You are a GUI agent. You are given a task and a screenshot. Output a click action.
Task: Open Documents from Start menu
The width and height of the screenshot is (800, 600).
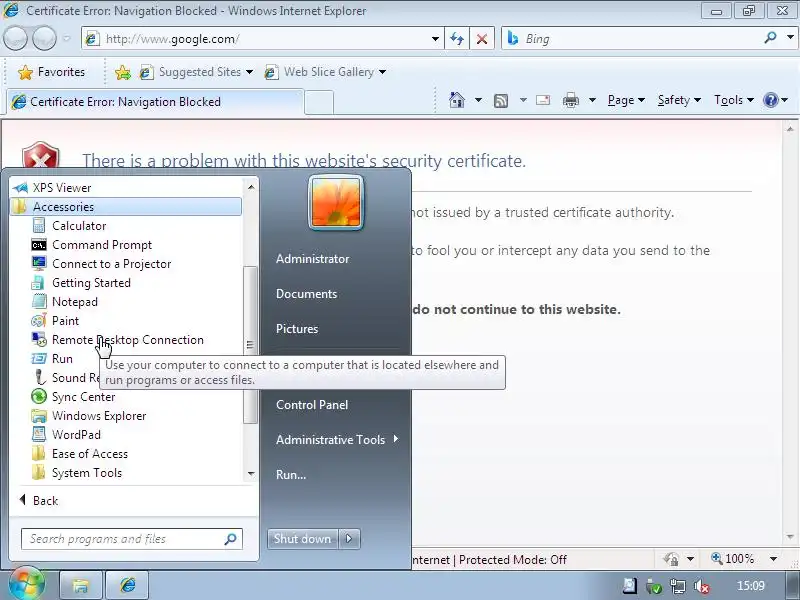pyautogui.click(x=306, y=294)
